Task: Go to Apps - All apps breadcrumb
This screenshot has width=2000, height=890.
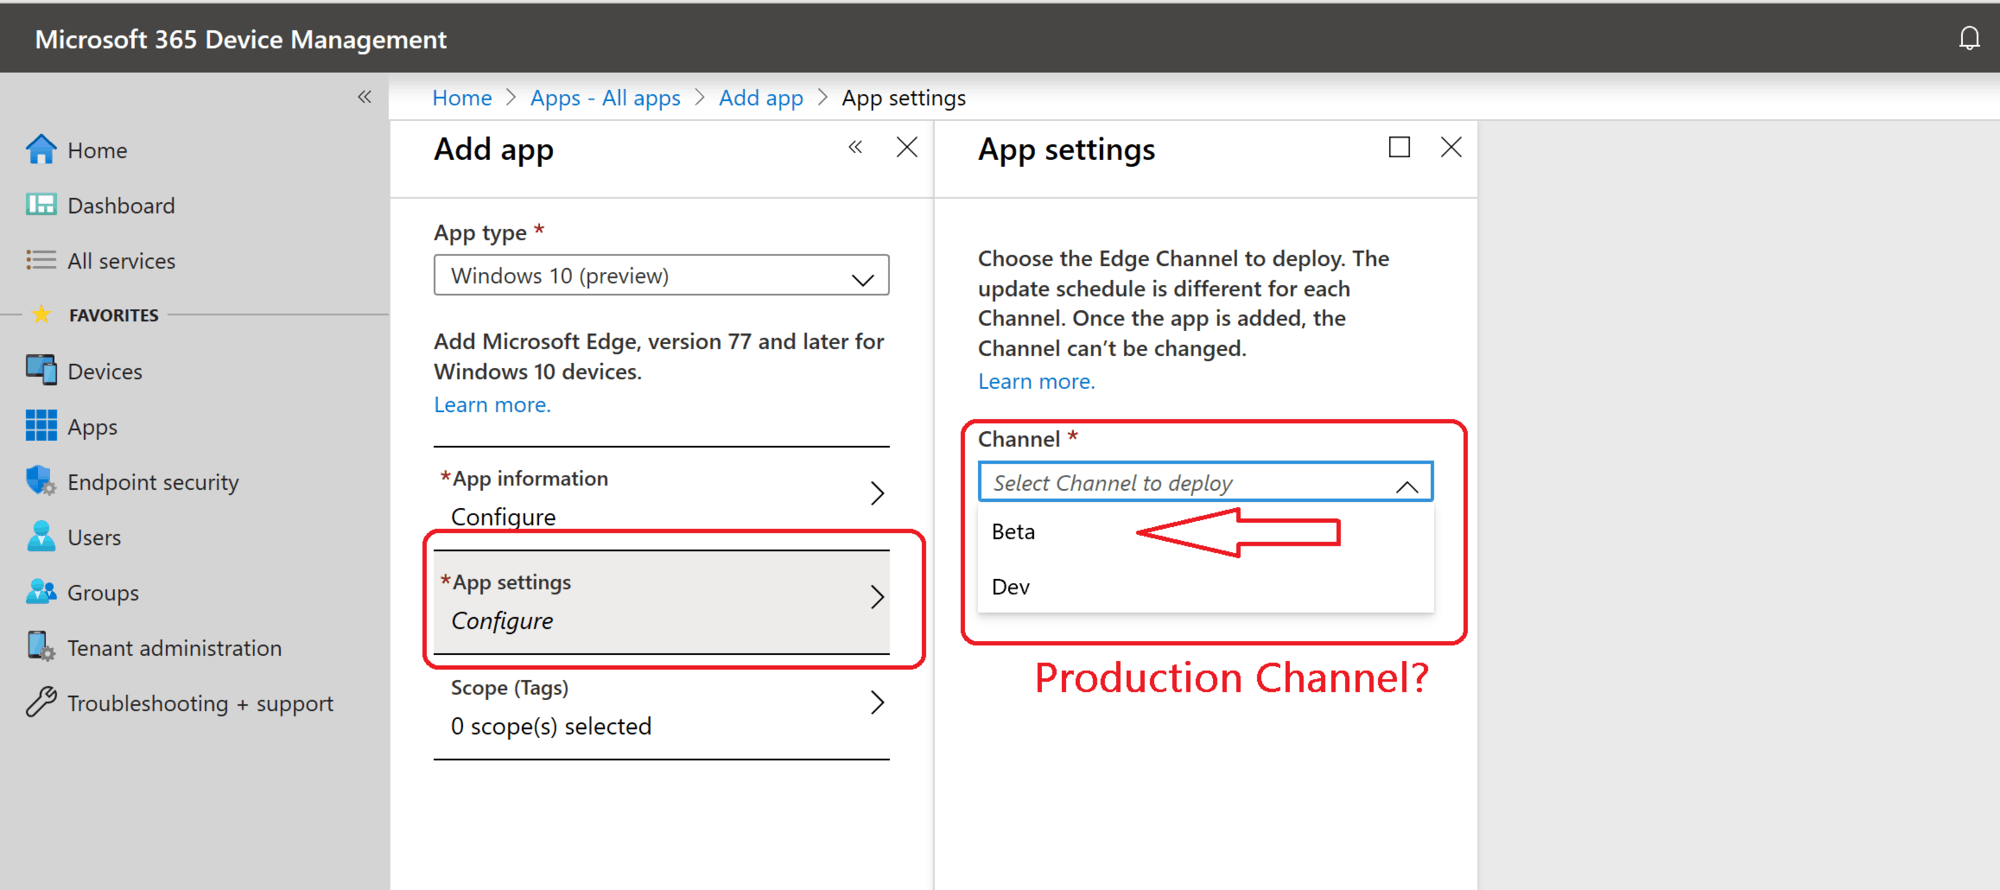Action: pos(605,98)
